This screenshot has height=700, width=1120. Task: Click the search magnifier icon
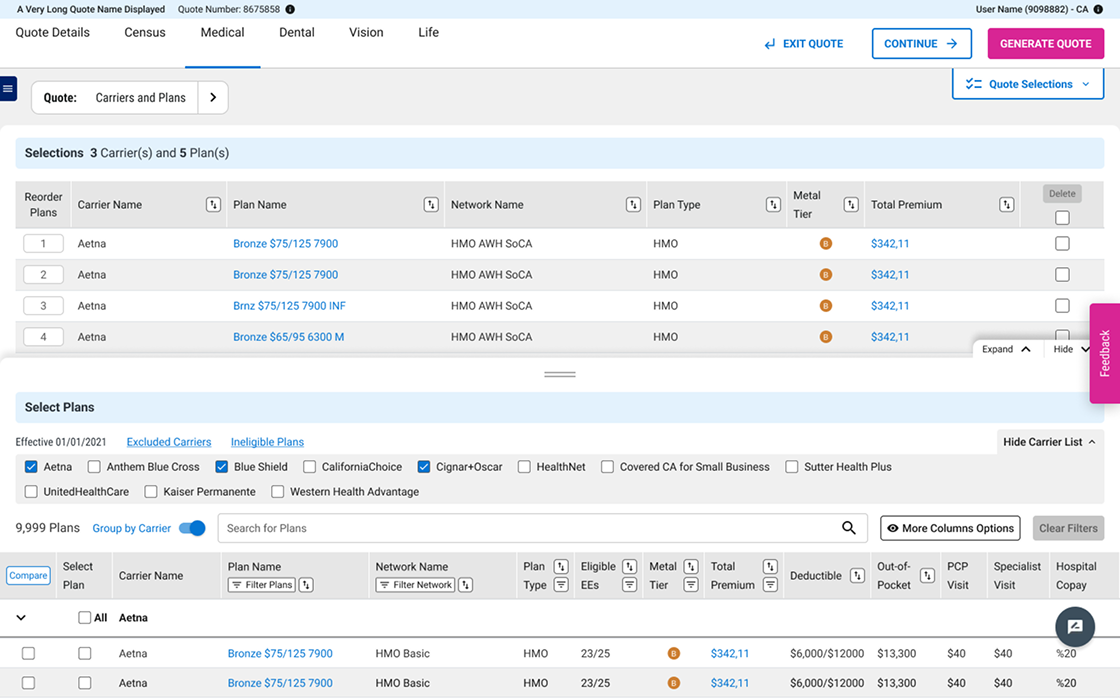coord(849,528)
